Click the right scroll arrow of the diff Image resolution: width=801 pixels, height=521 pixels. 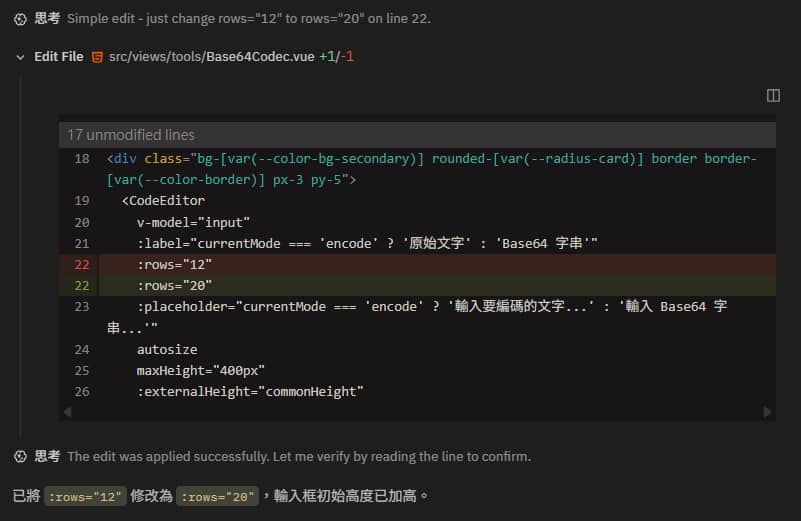pyautogui.click(x=767, y=412)
